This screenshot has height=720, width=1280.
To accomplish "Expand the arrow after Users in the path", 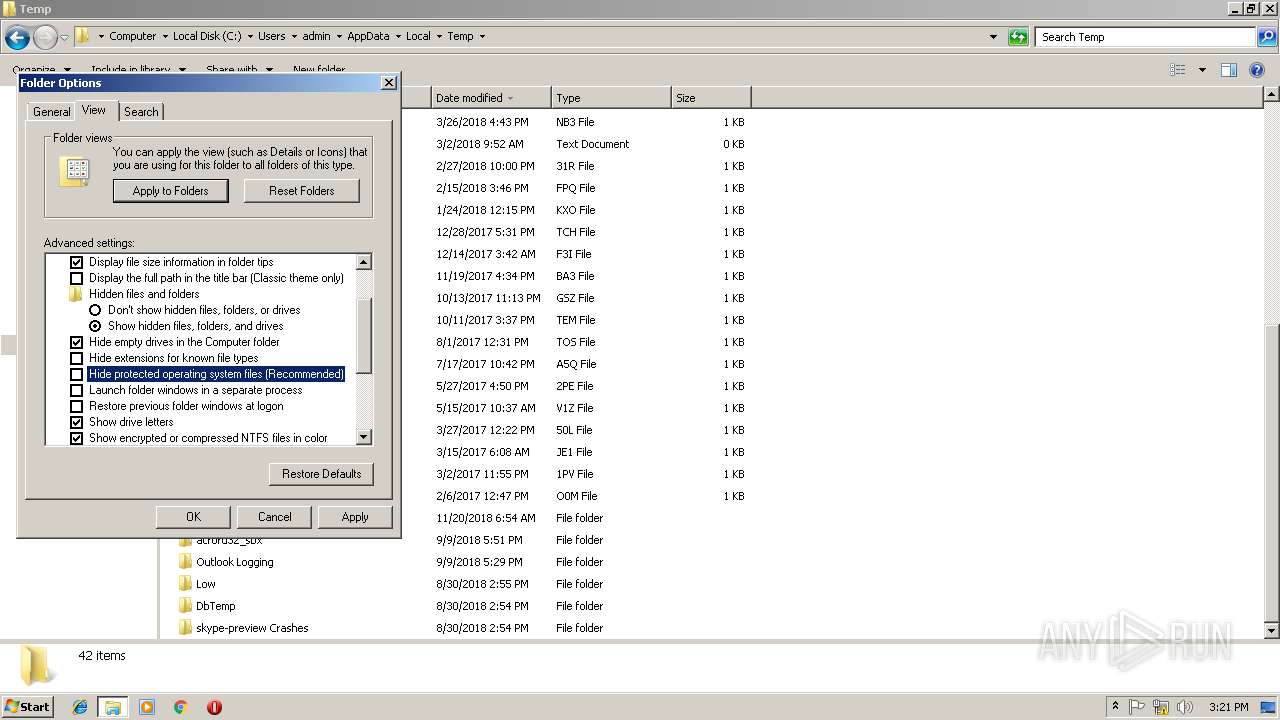I will tap(294, 36).
